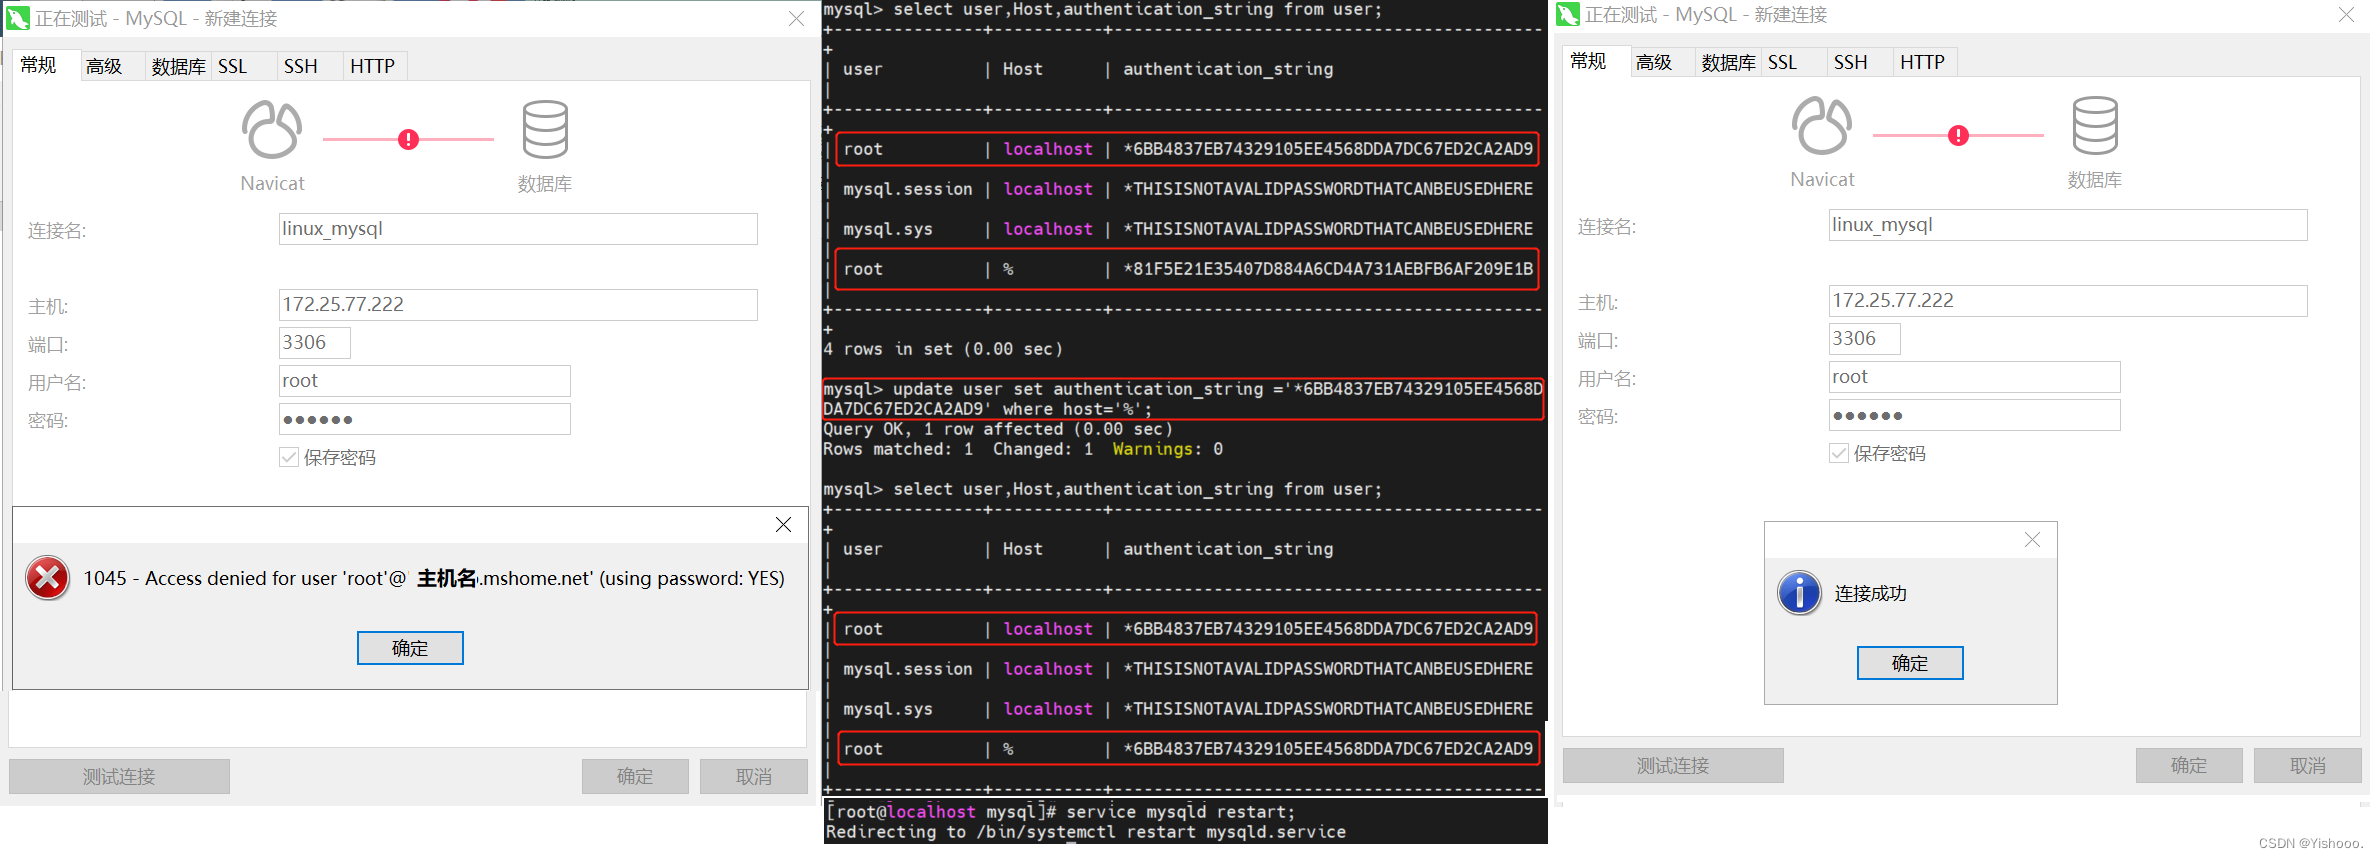Click 密码 field in left window

[425, 419]
